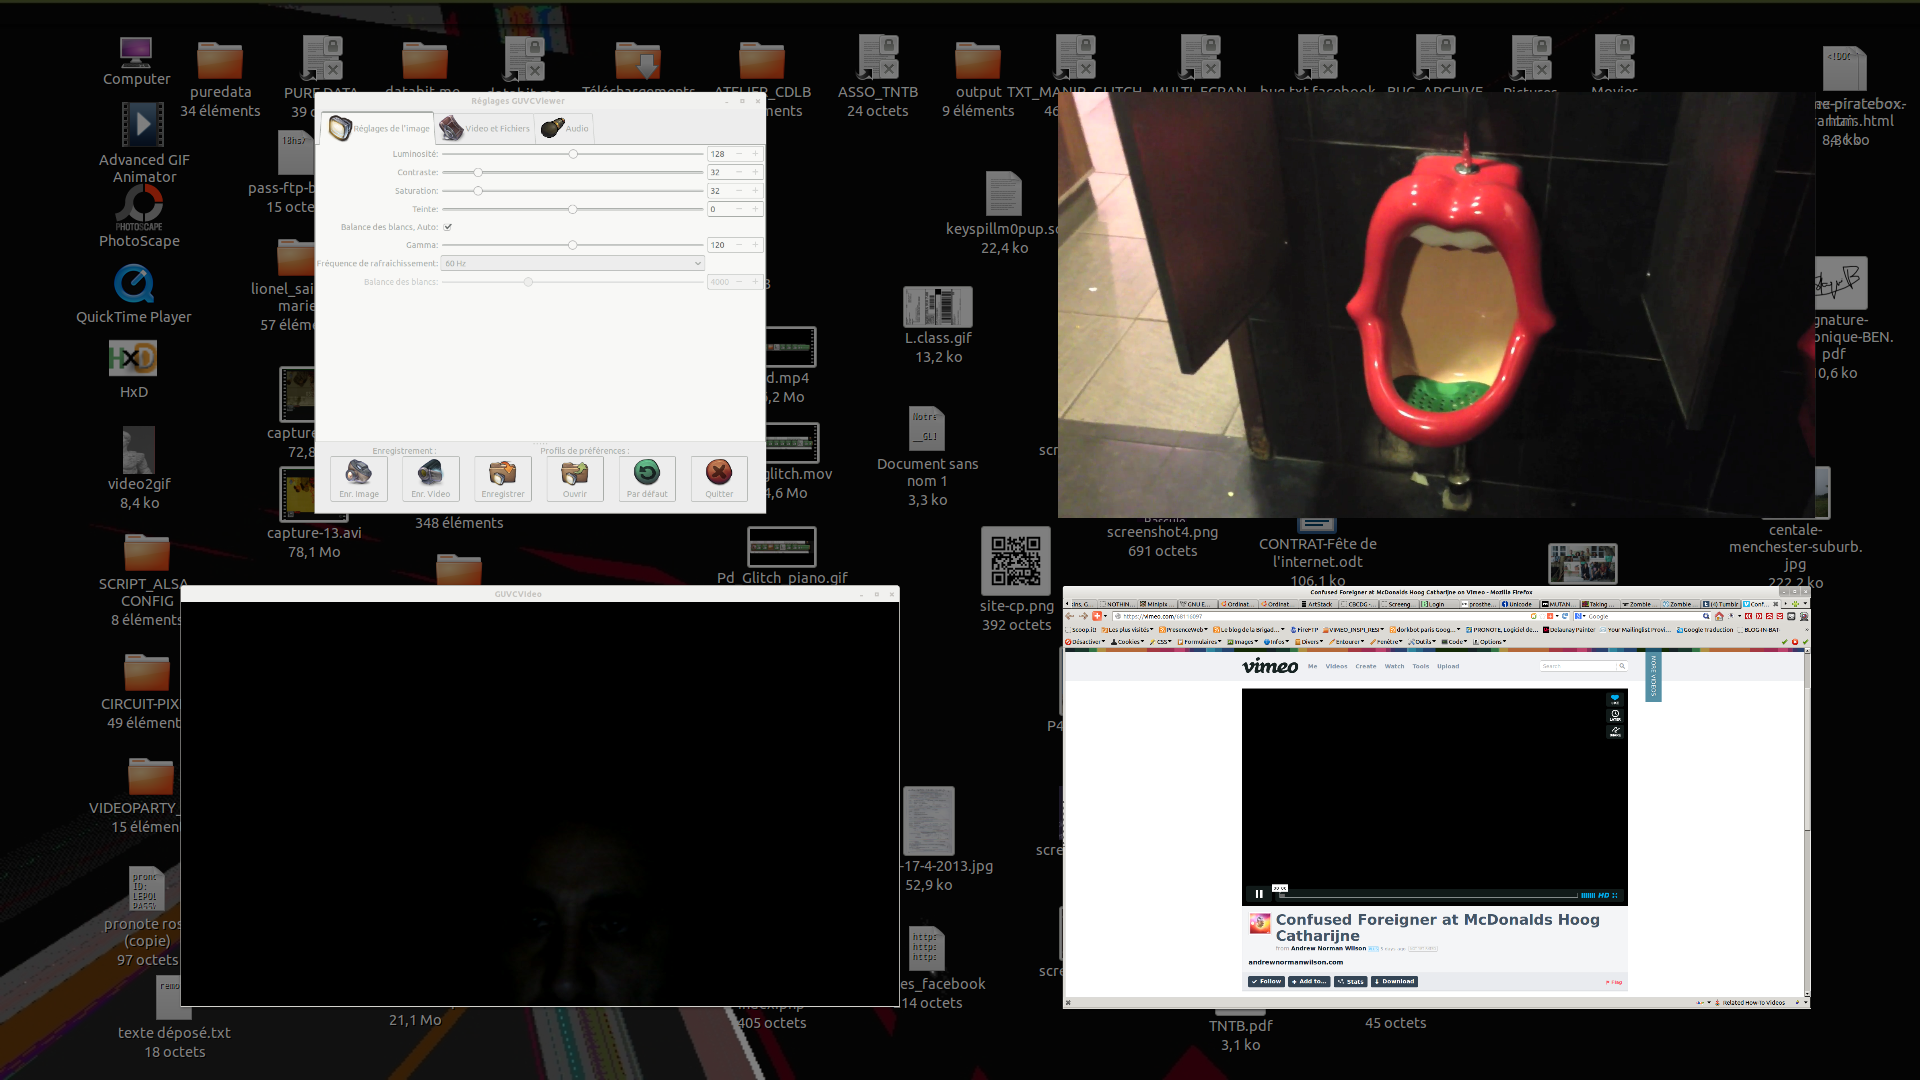Switch to Video et Fichiers tab
Screen dimensions: 1920x1080
tap(486, 128)
